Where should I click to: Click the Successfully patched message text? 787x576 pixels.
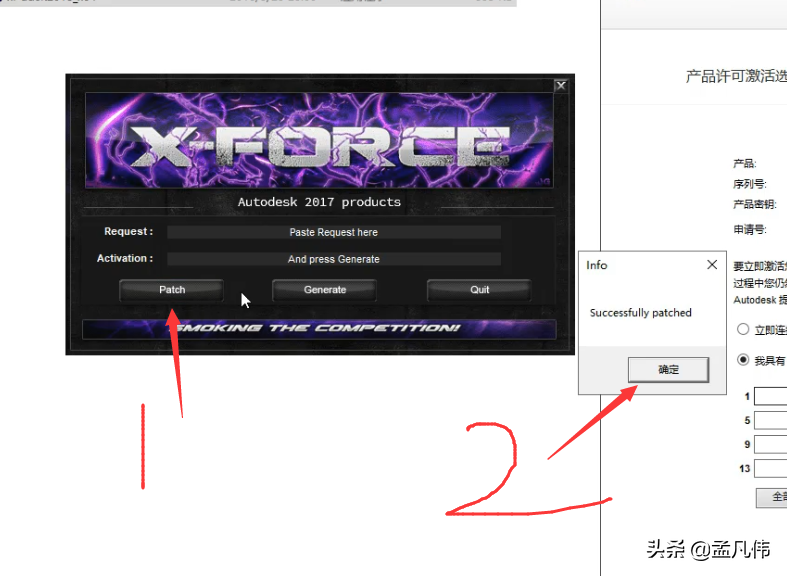[640, 313]
